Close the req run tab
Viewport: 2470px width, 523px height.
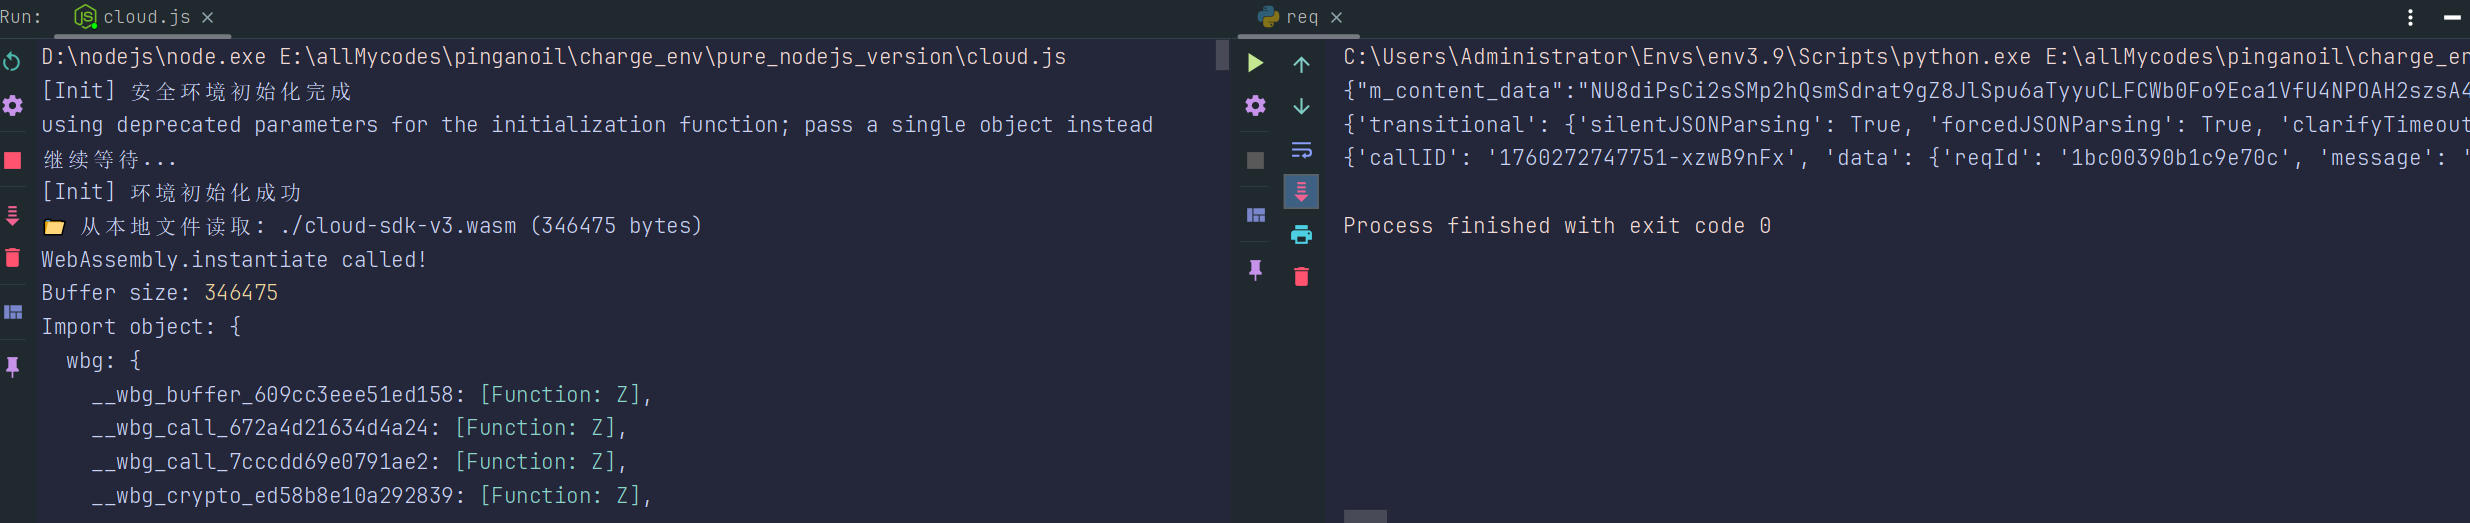click(1337, 17)
